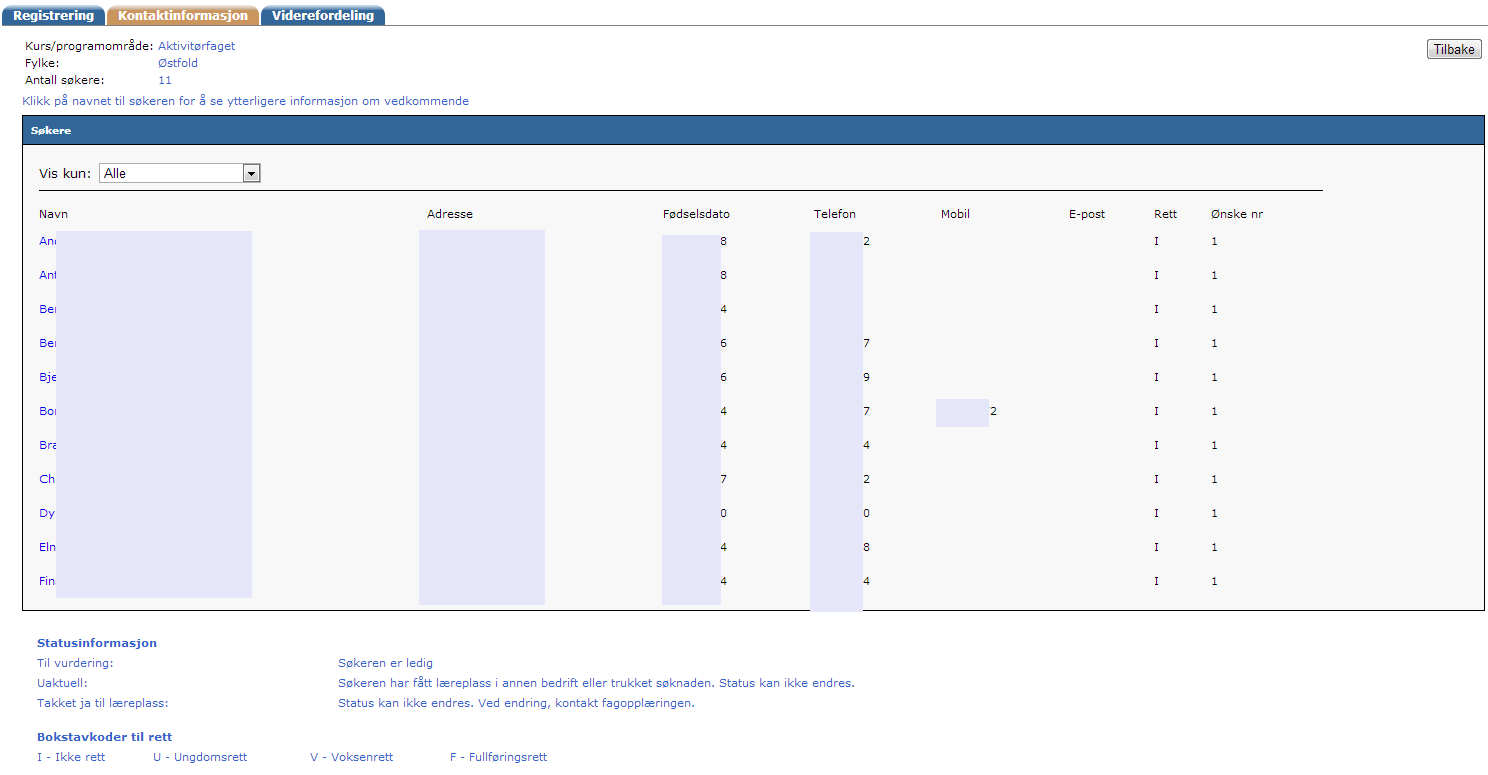
Task: Click the 'Takket ja til læreplass:' label
Action: coord(102,703)
